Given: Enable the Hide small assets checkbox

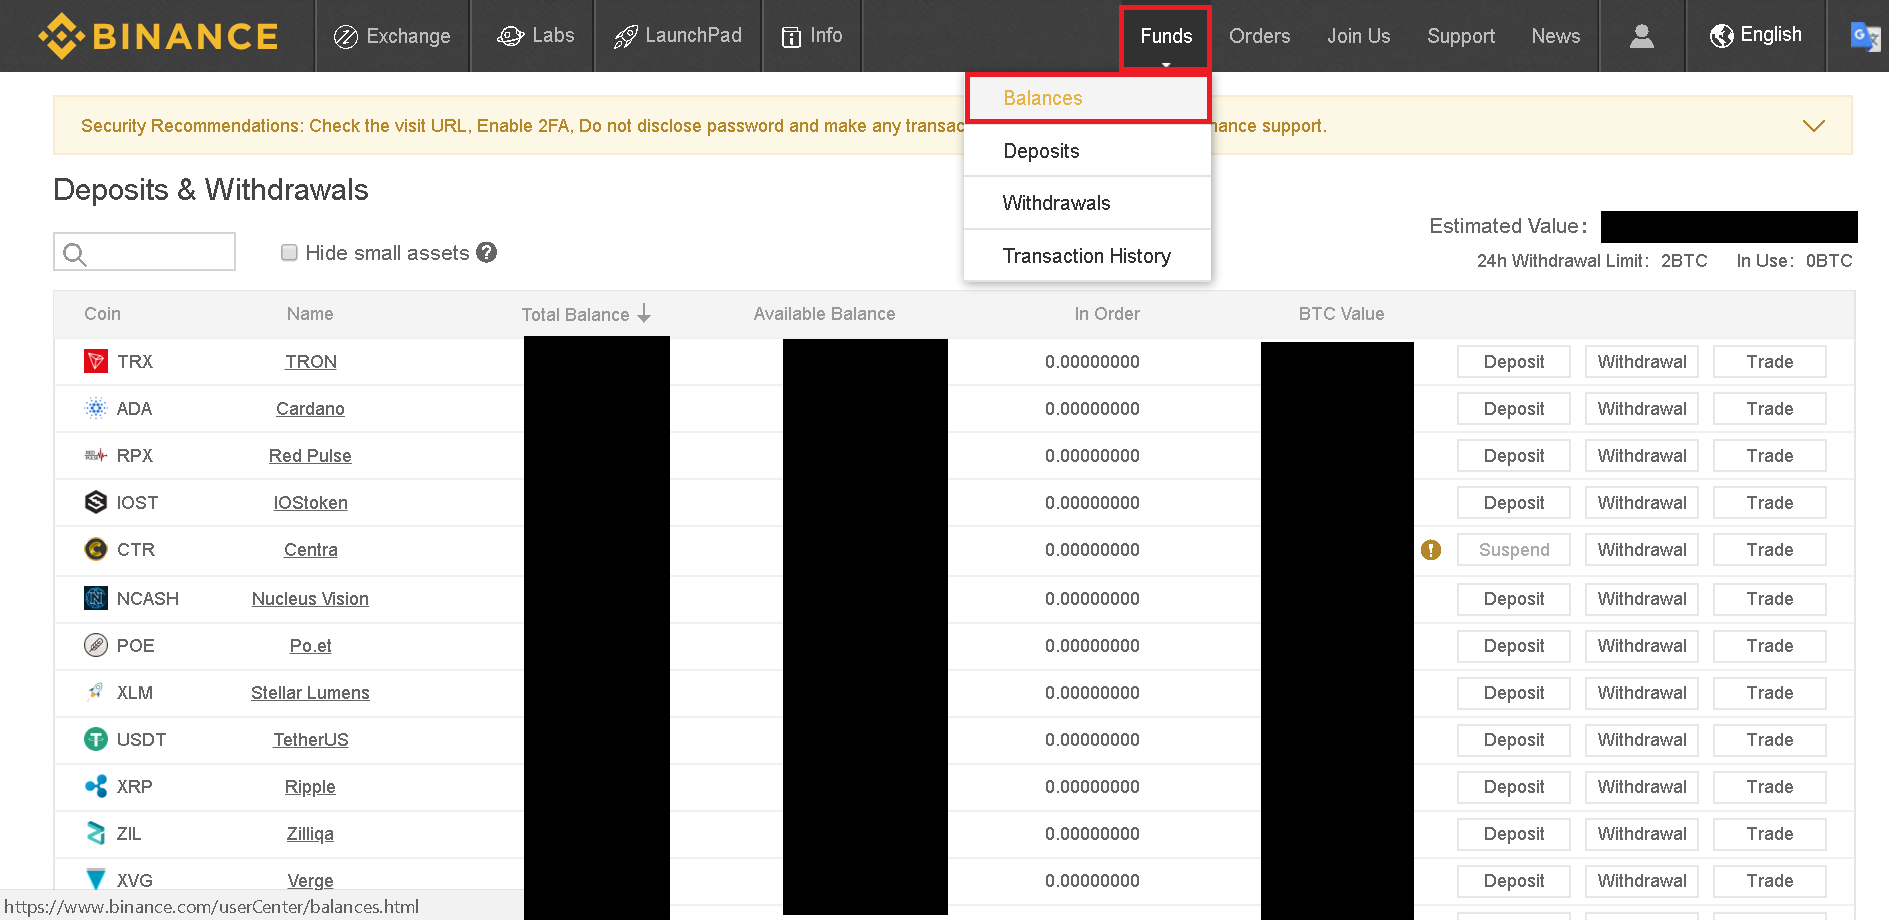Looking at the screenshot, I should tap(289, 252).
